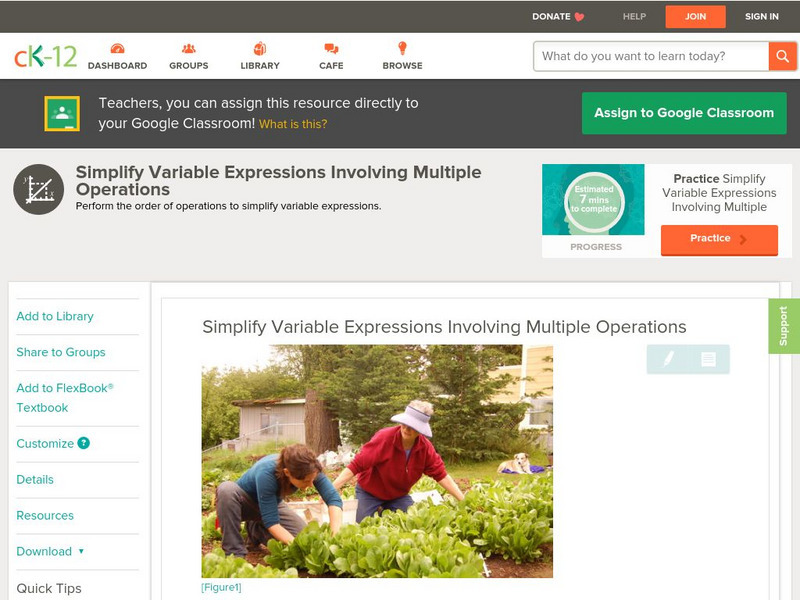Click Sign In
The width and height of the screenshot is (800, 600).
pyautogui.click(x=762, y=16)
